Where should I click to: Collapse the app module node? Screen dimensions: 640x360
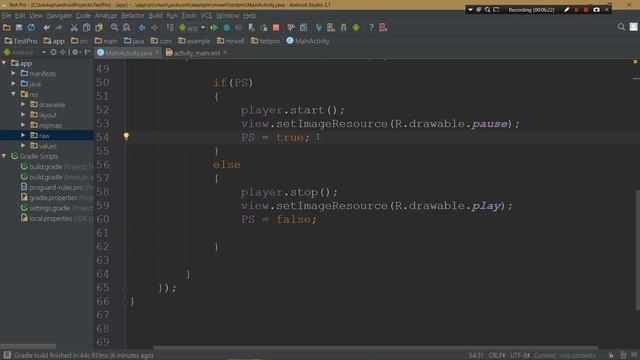point(4,63)
